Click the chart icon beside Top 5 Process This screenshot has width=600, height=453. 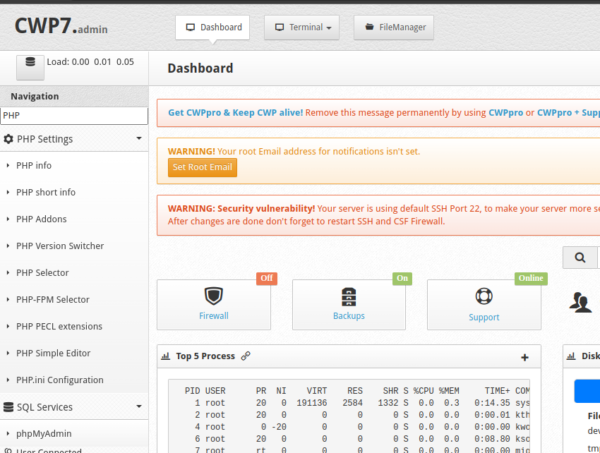pos(165,356)
